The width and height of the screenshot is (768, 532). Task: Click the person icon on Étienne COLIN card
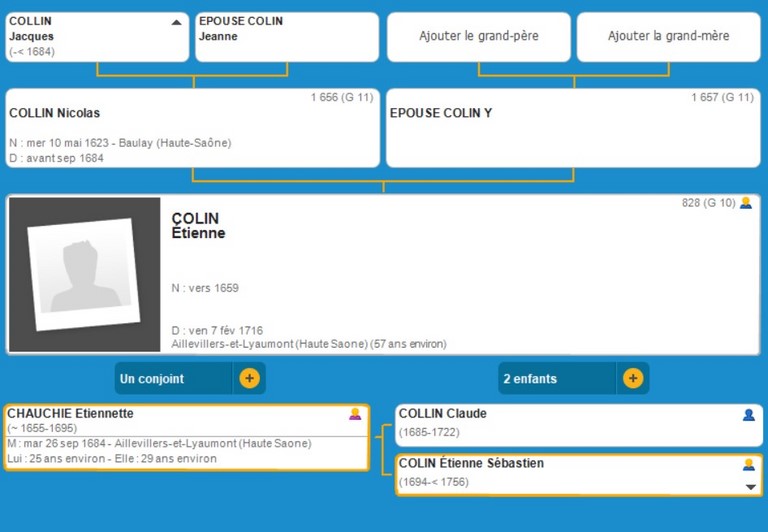pyautogui.click(x=745, y=203)
